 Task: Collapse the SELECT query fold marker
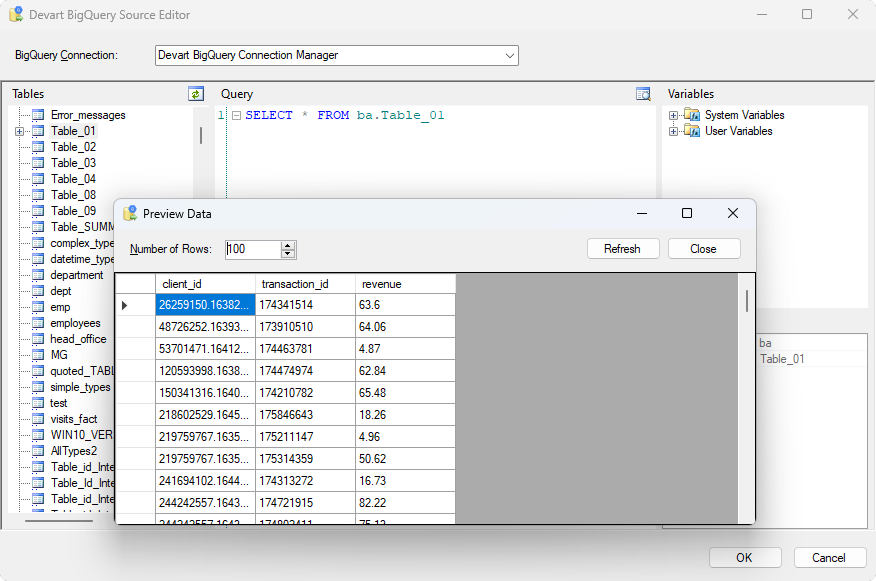235,115
